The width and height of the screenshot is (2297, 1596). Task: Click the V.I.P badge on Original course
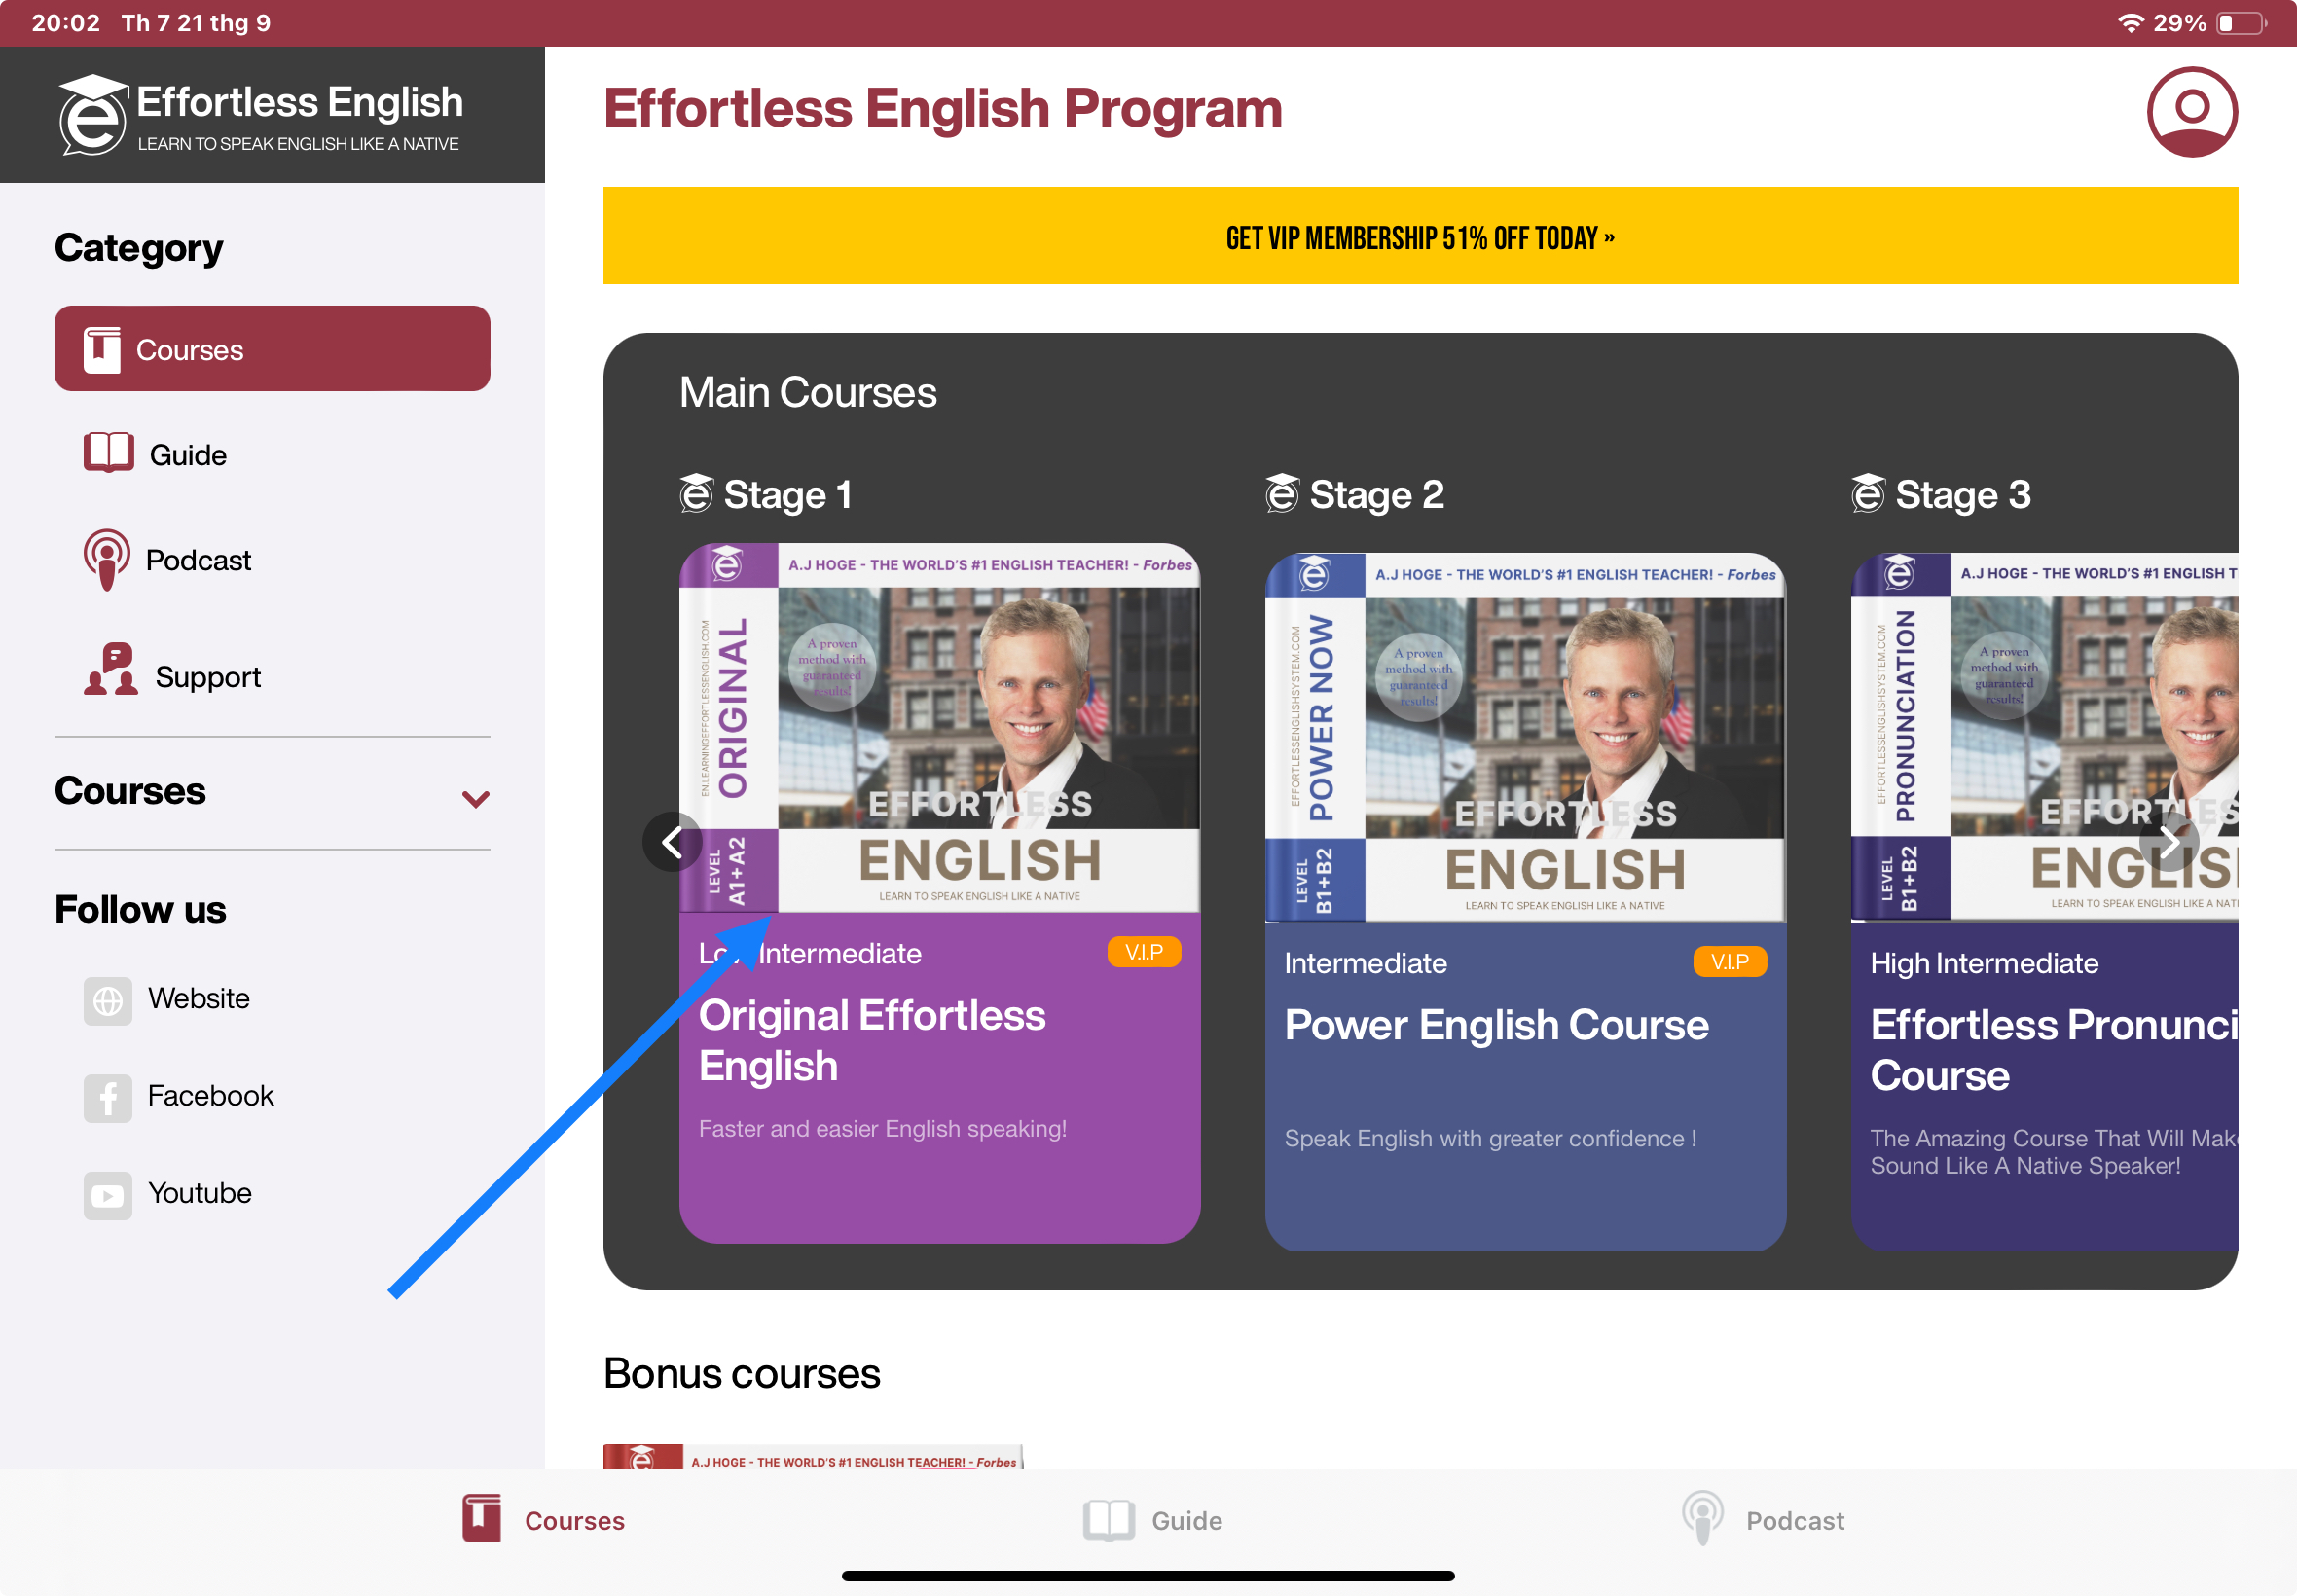pyautogui.click(x=1143, y=952)
